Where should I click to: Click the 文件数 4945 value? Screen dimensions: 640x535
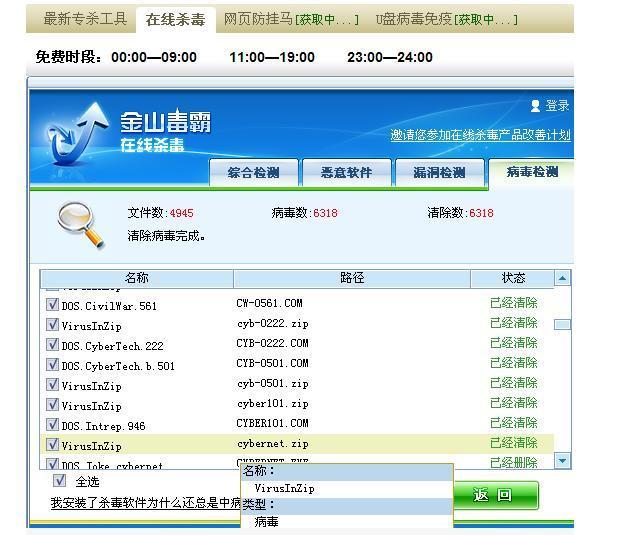click(x=182, y=213)
